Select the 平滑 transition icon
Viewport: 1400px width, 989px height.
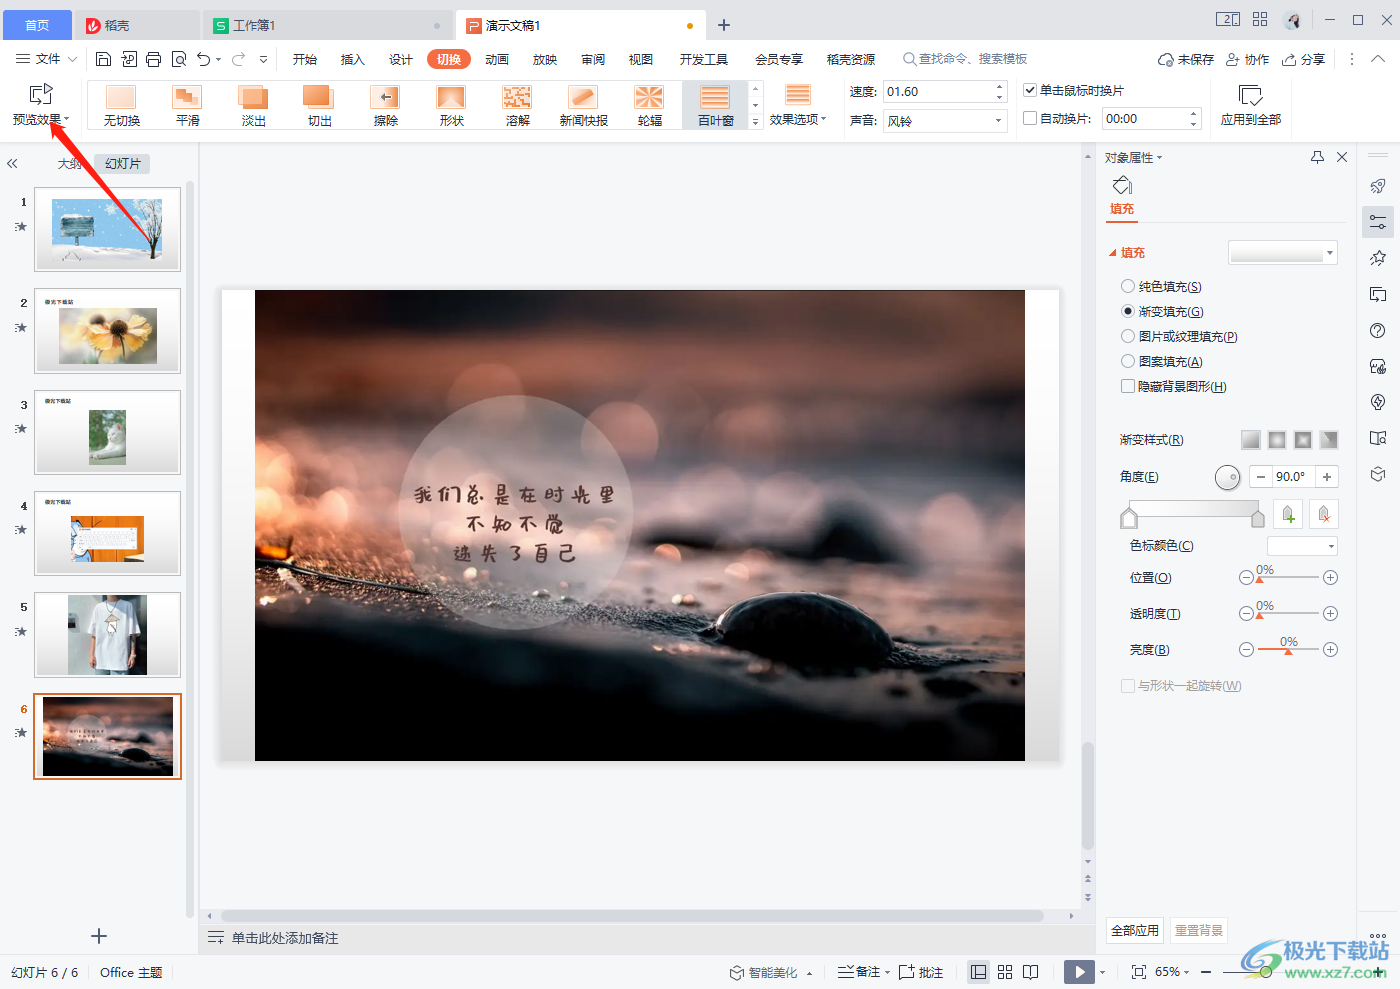[x=187, y=97]
